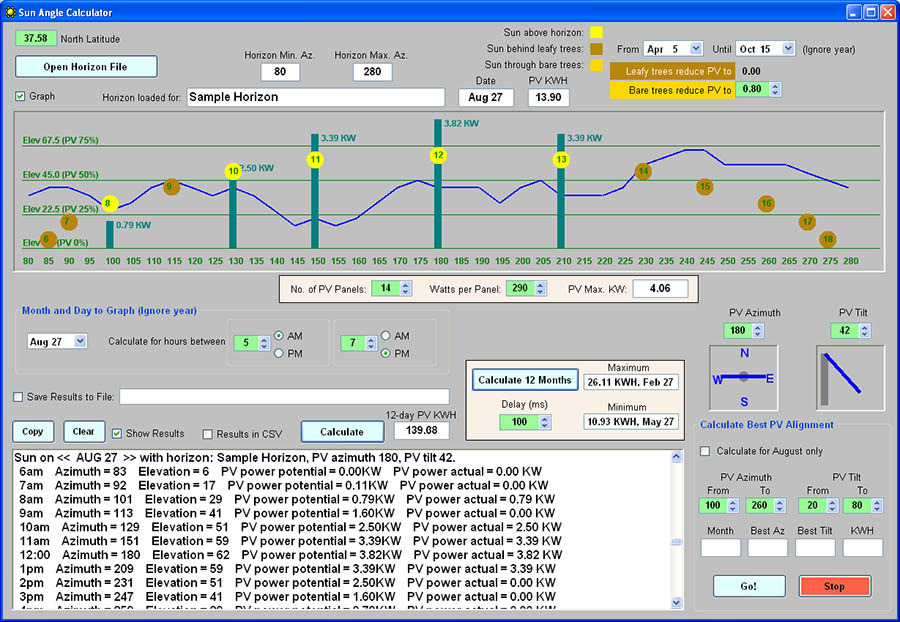Open the Aug 27 month and day dropdown

tap(80, 341)
